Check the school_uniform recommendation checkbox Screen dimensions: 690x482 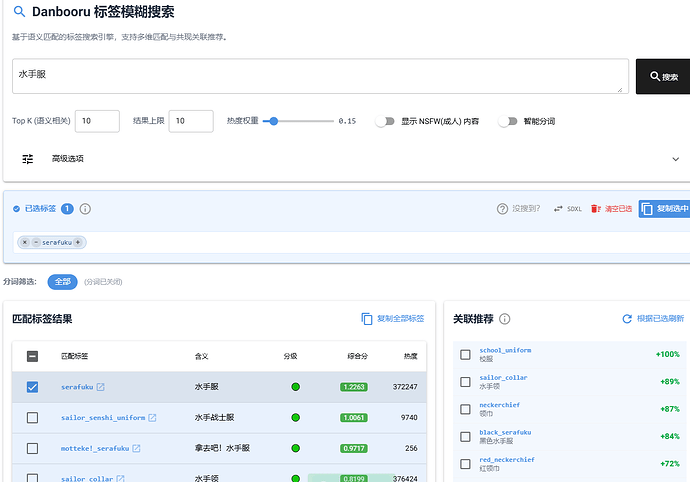[x=465, y=354]
